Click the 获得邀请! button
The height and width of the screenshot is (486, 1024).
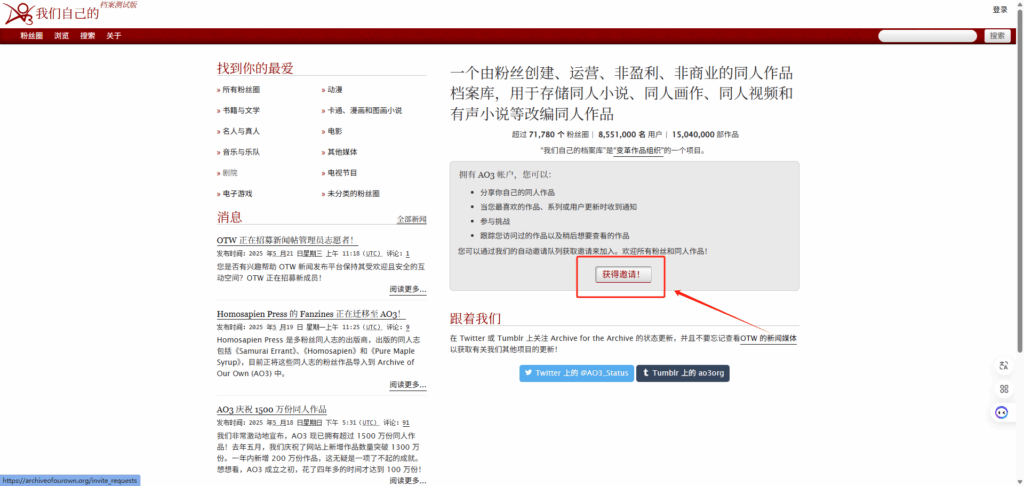coord(623,275)
